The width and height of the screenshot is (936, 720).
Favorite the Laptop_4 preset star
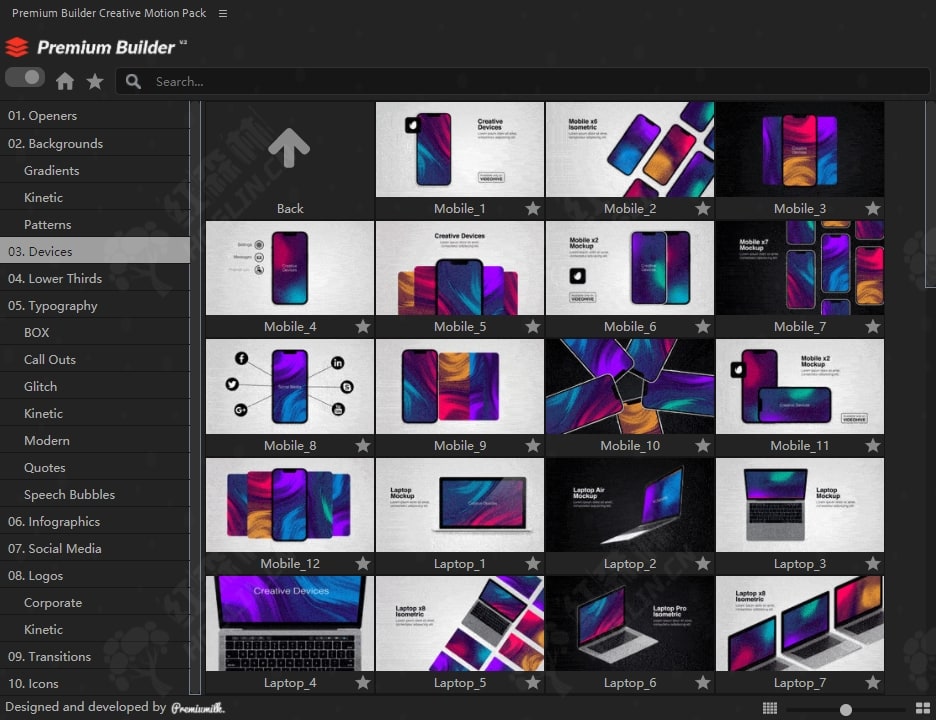(x=362, y=682)
